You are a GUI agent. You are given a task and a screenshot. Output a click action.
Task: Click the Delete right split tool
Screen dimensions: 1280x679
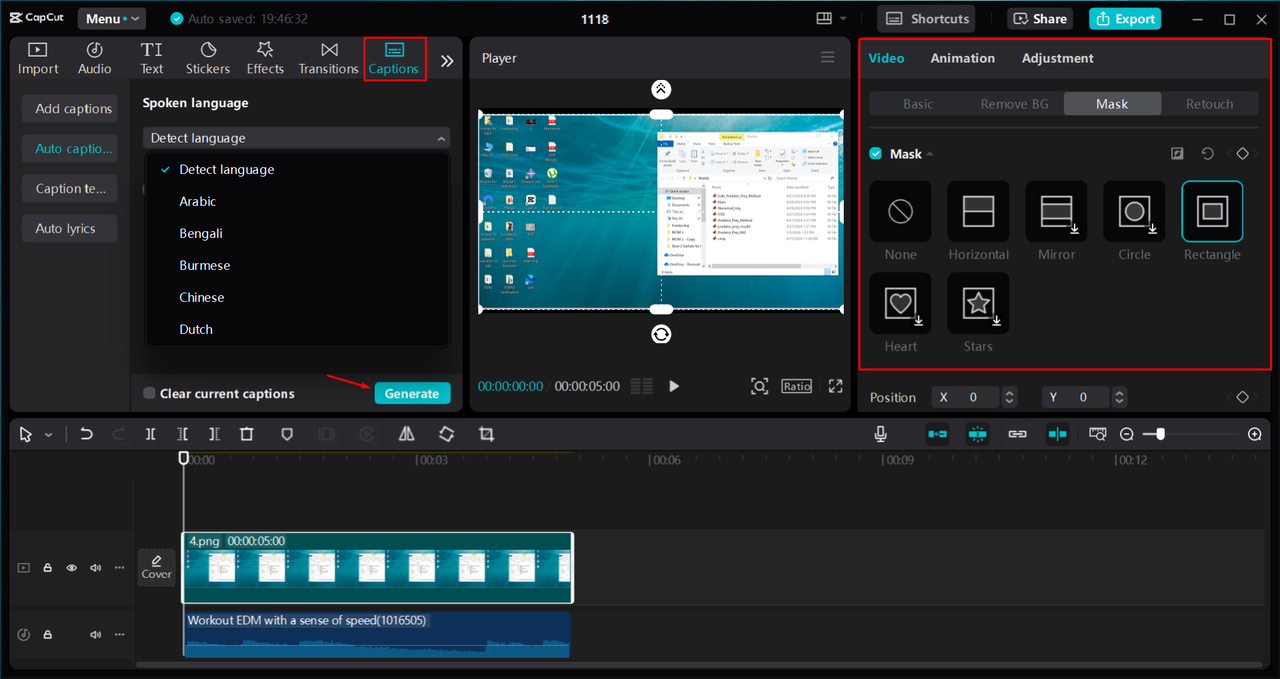(214, 434)
